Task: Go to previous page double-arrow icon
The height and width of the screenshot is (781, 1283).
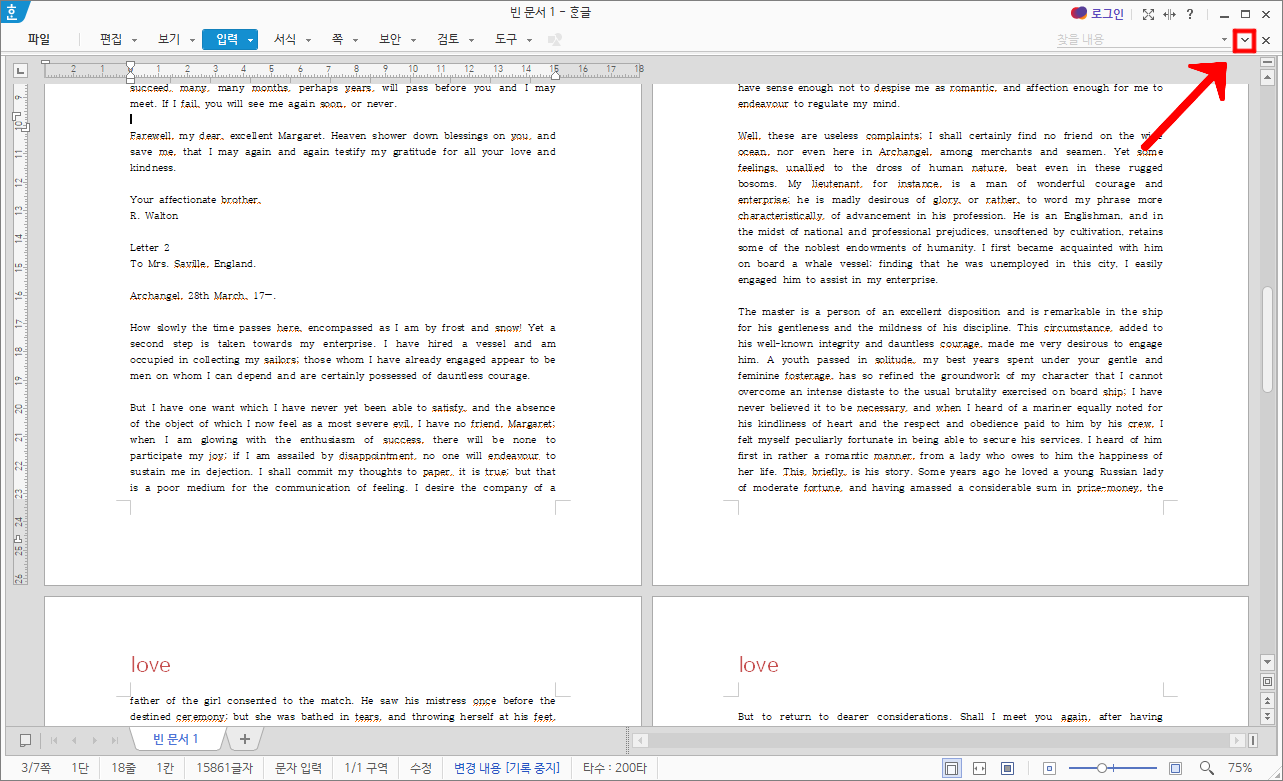Action: [x=1267, y=698]
